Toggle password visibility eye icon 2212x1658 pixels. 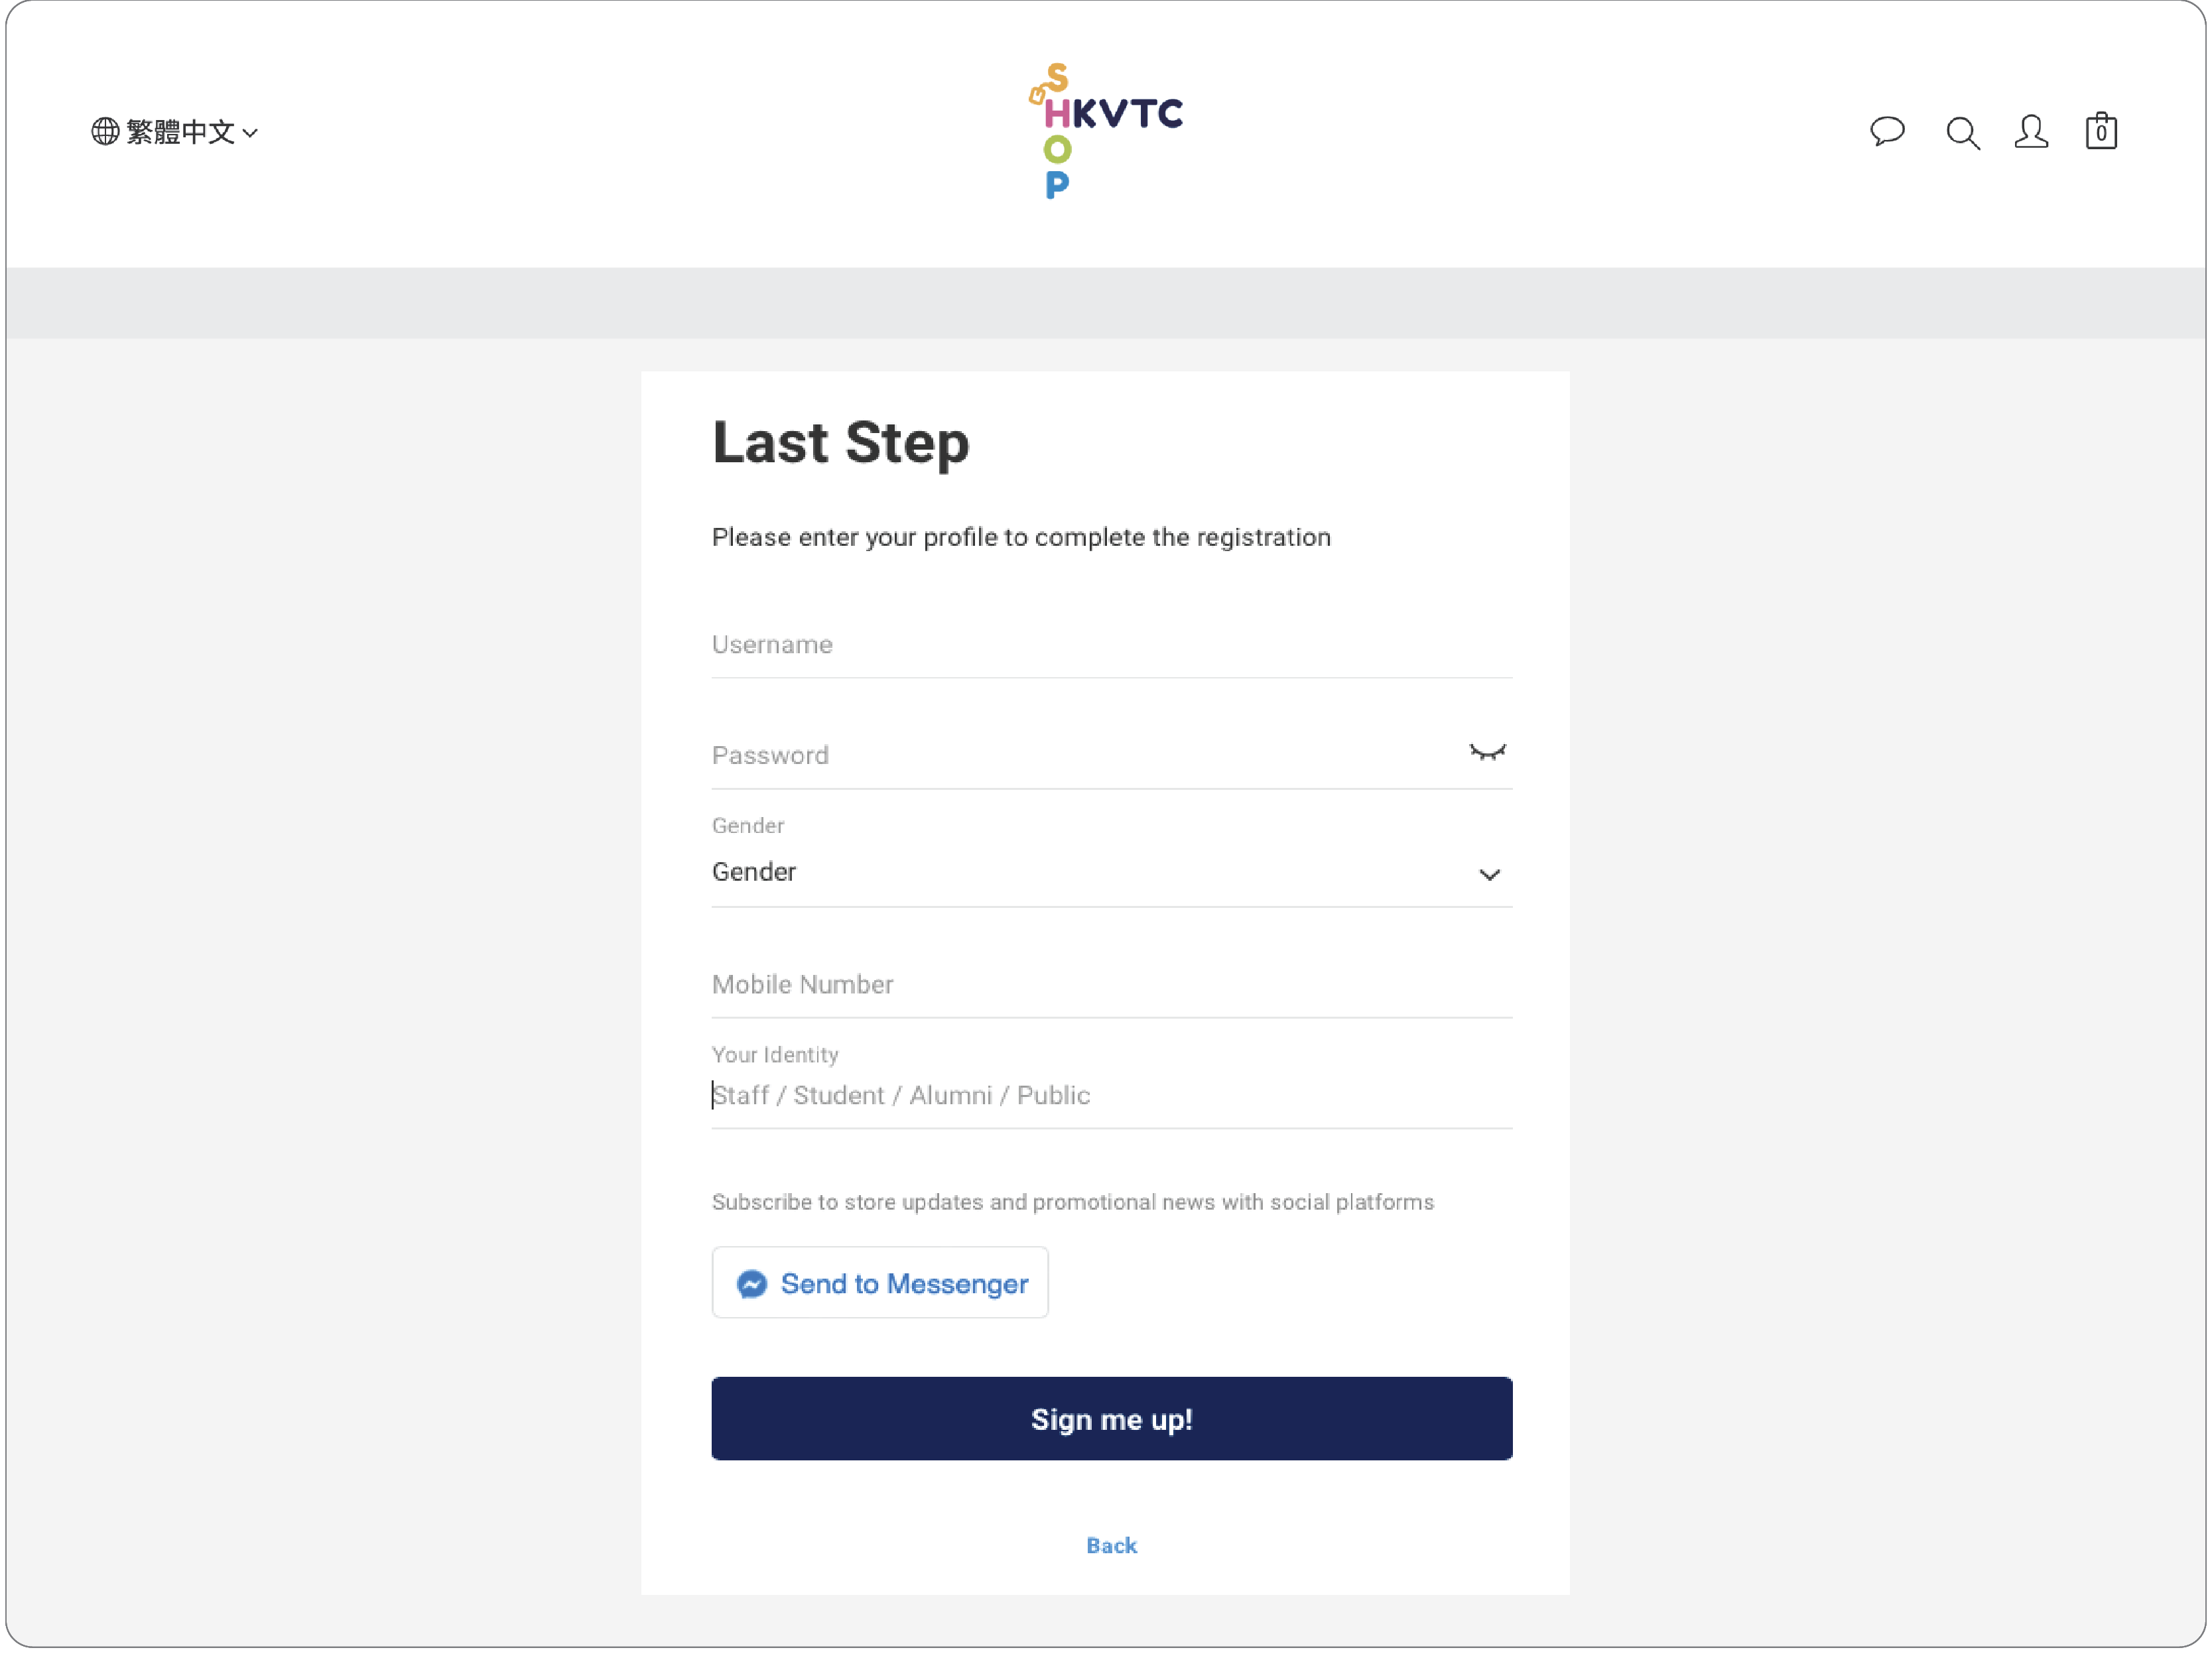(1487, 753)
